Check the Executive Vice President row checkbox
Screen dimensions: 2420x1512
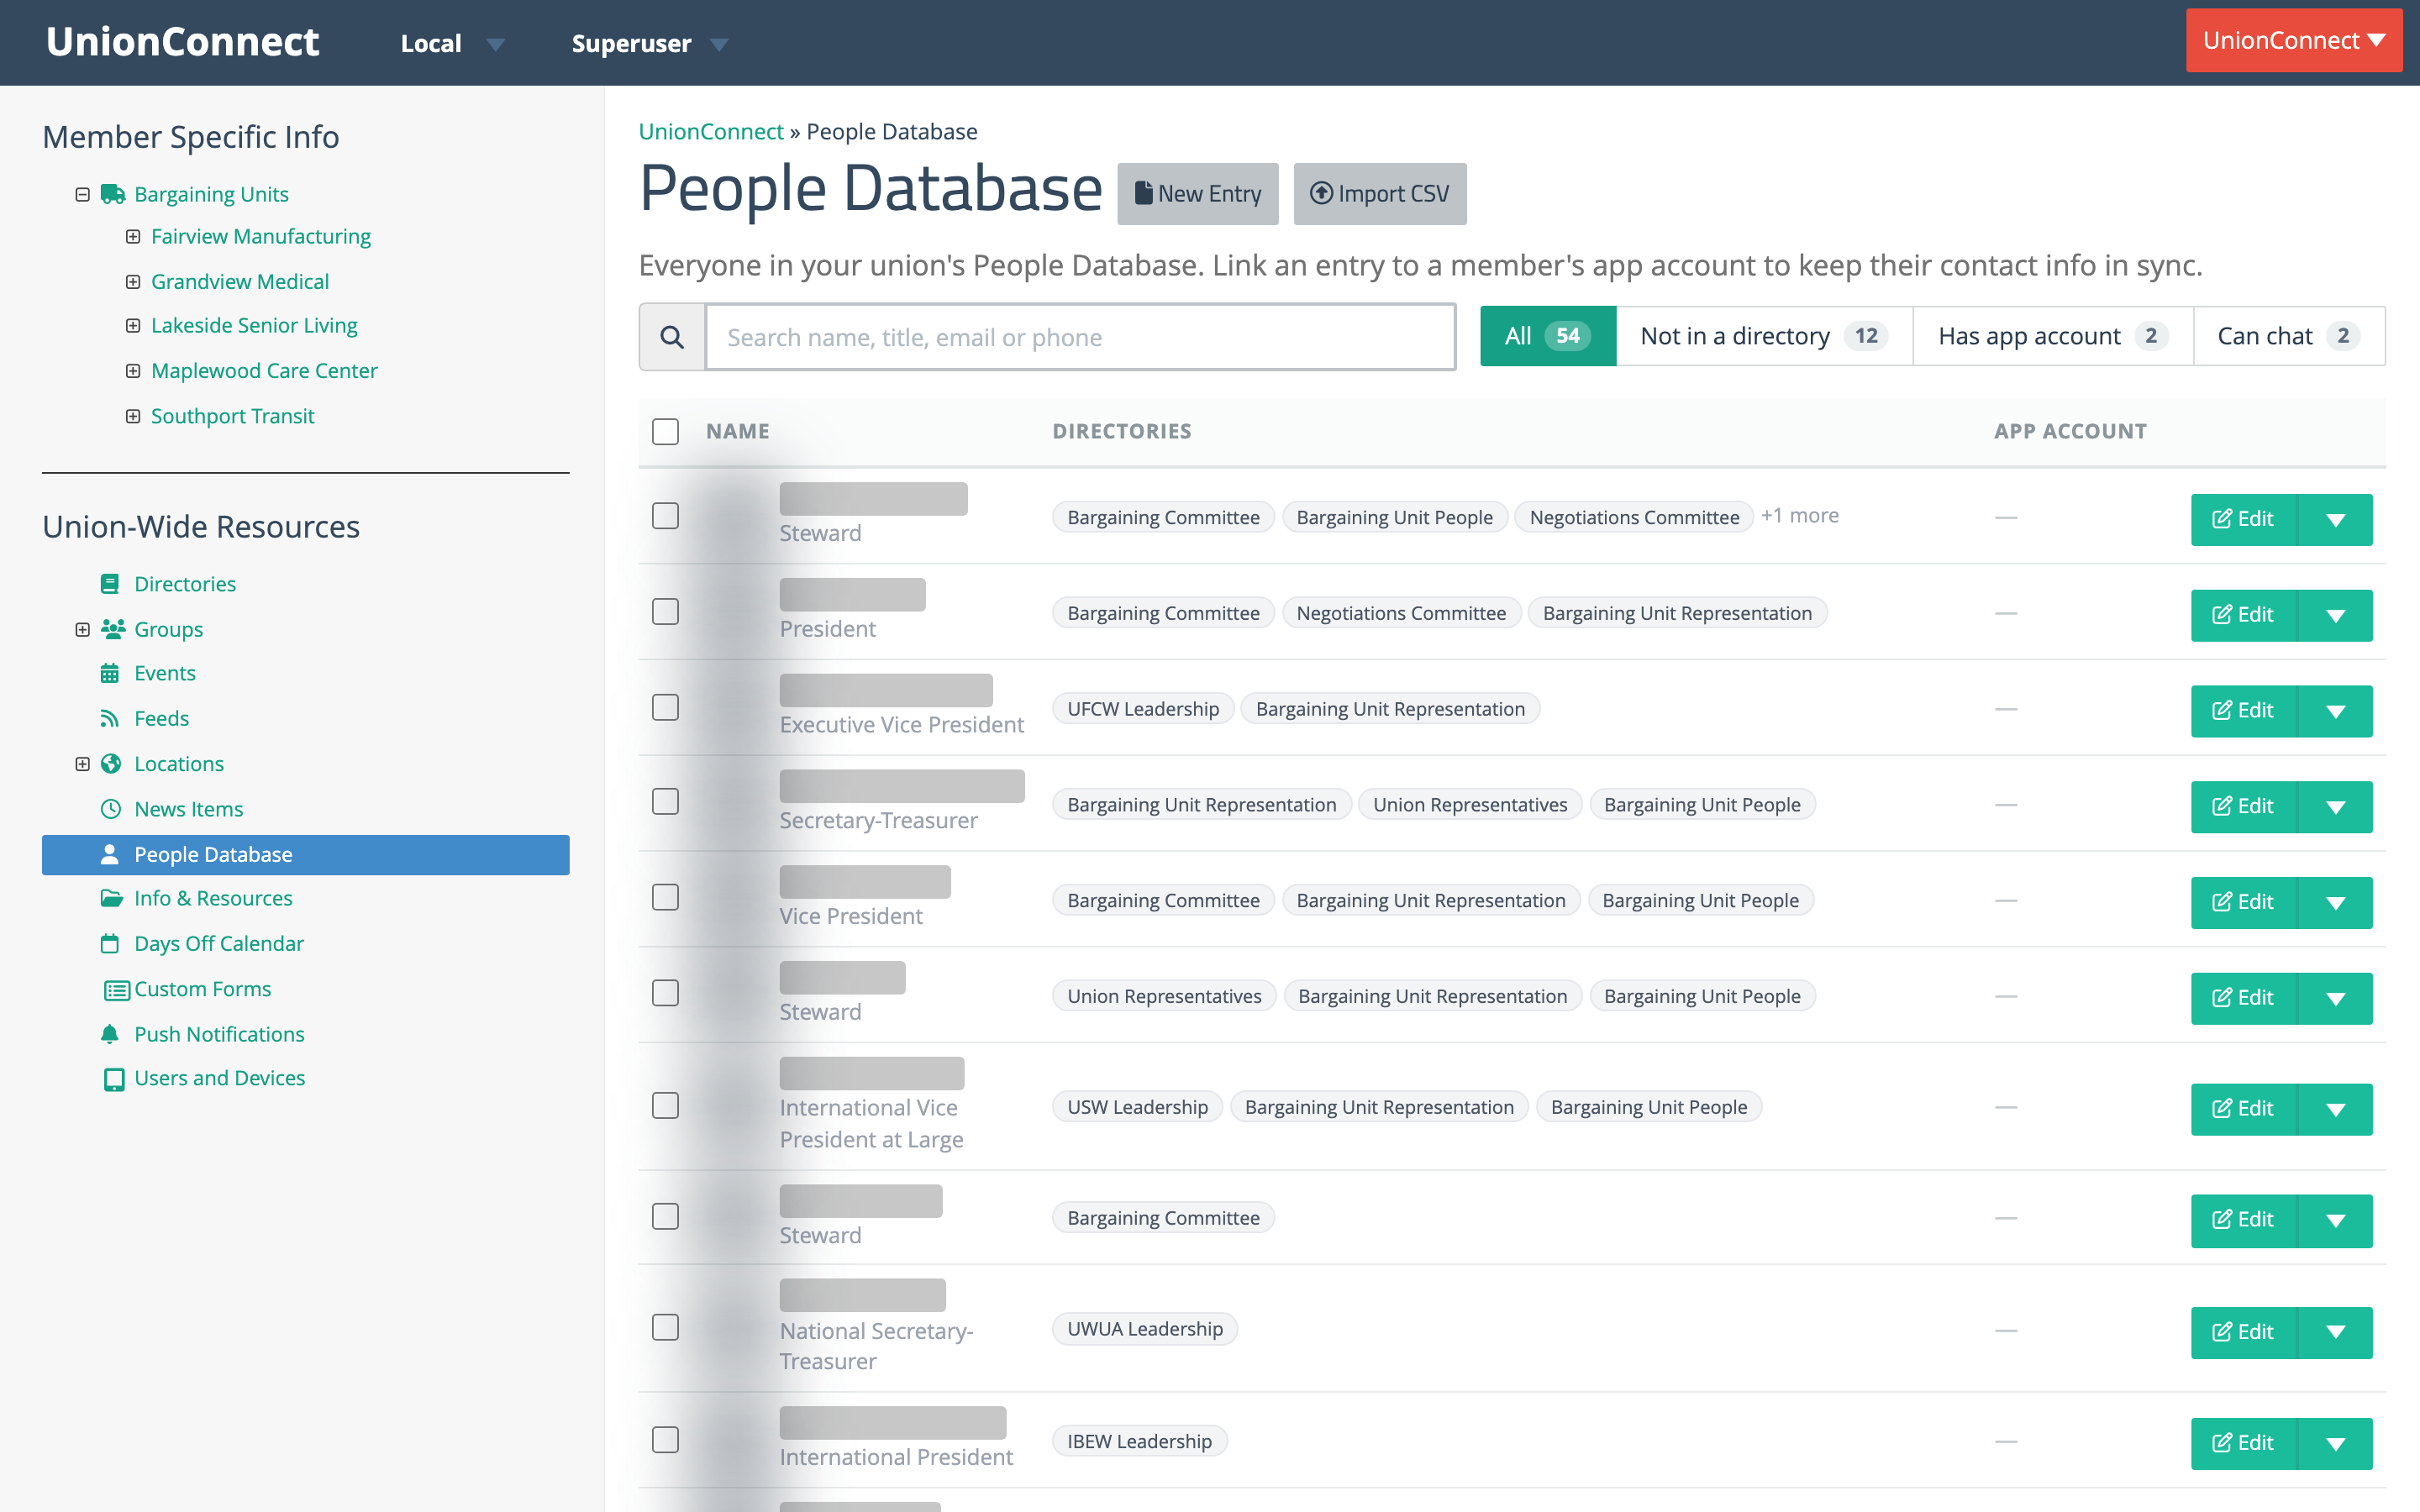coord(665,707)
